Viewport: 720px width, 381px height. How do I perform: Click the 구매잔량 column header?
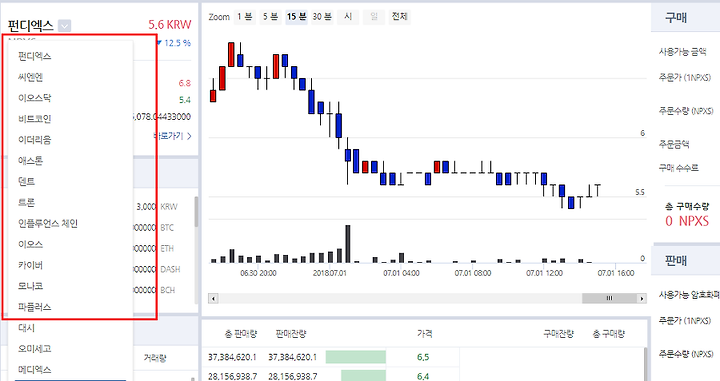pyautogui.click(x=558, y=334)
